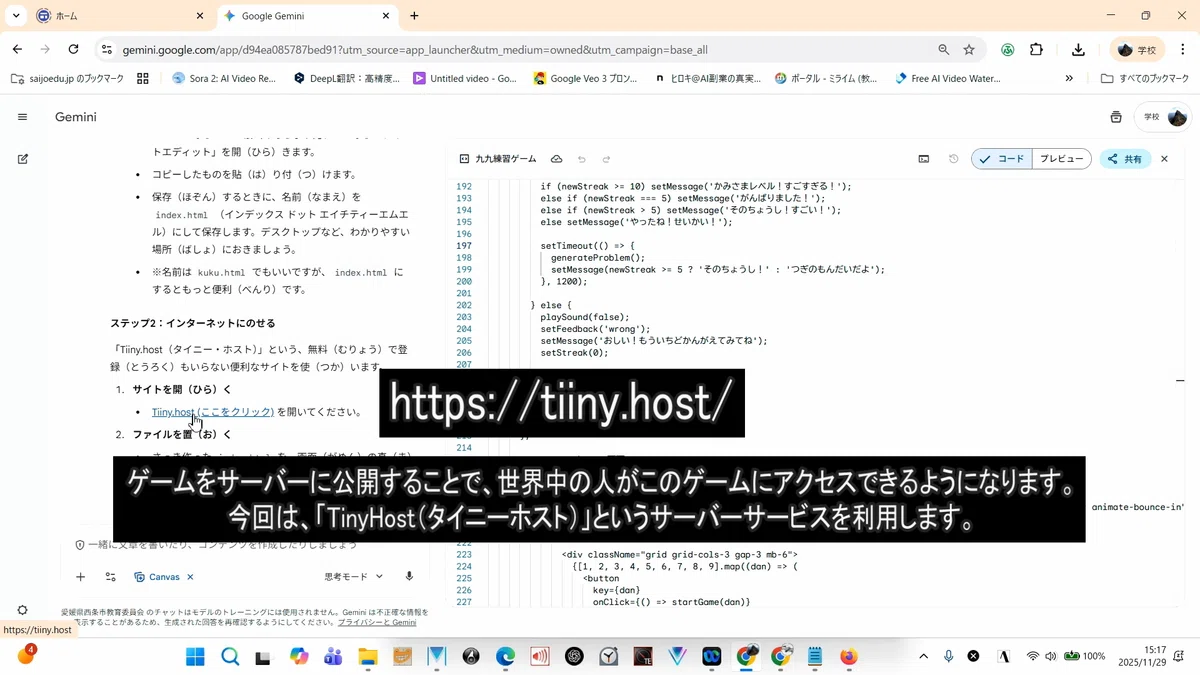Expand hidden bookmarks with the chevron
The width and height of the screenshot is (1200, 675).
pyautogui.click(x=1069, y=78)
